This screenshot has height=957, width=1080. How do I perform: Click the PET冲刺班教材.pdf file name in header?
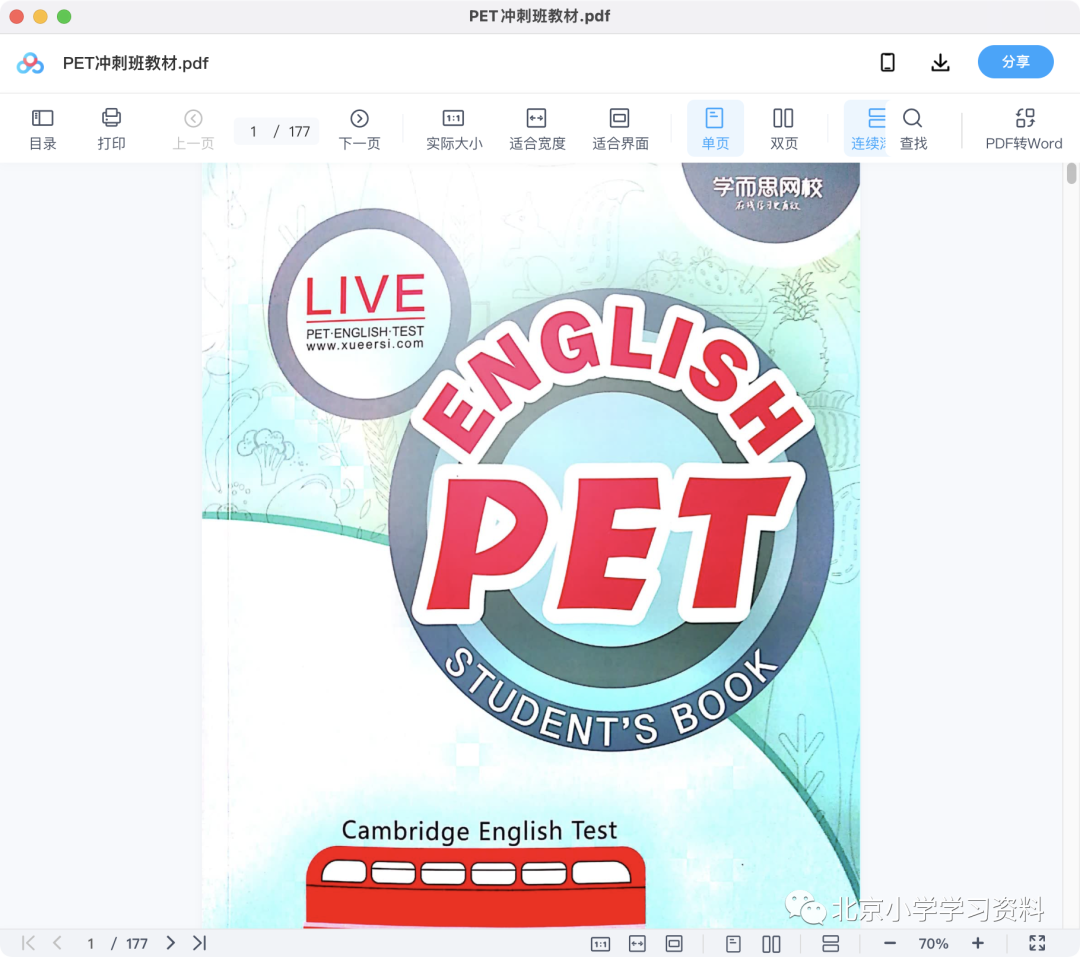point(136,63)
